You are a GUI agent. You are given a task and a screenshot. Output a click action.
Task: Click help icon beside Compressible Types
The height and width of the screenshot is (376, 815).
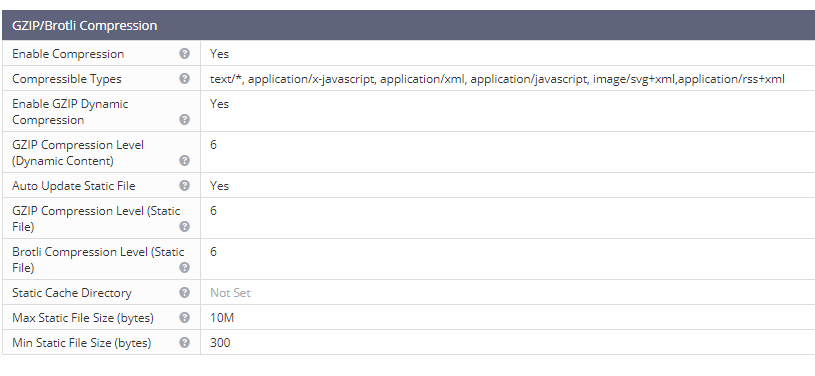(185, 79)
